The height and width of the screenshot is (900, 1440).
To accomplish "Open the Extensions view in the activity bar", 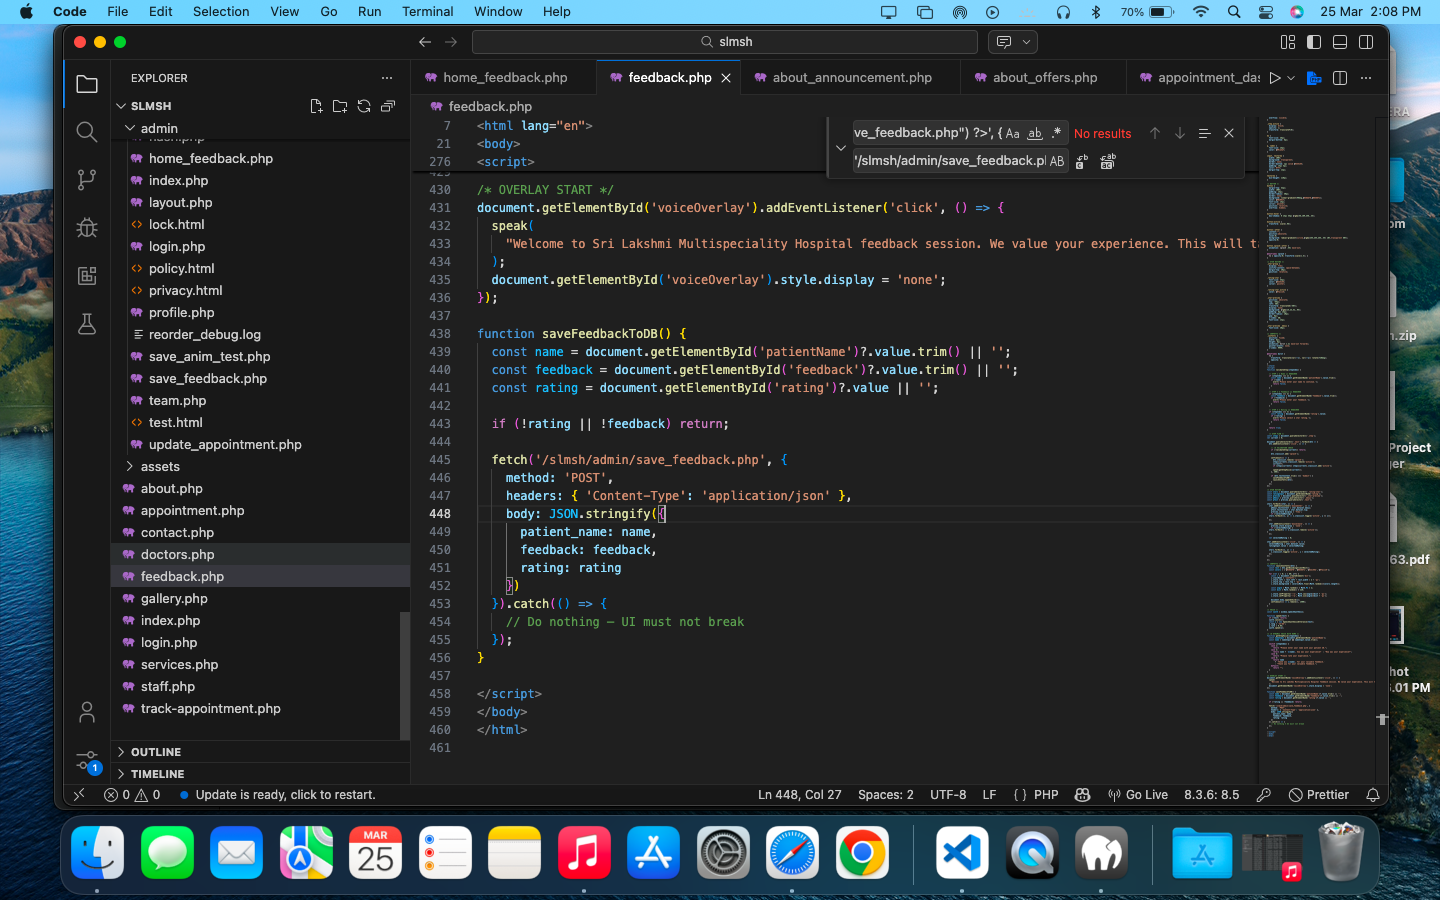I will point(87,276).
